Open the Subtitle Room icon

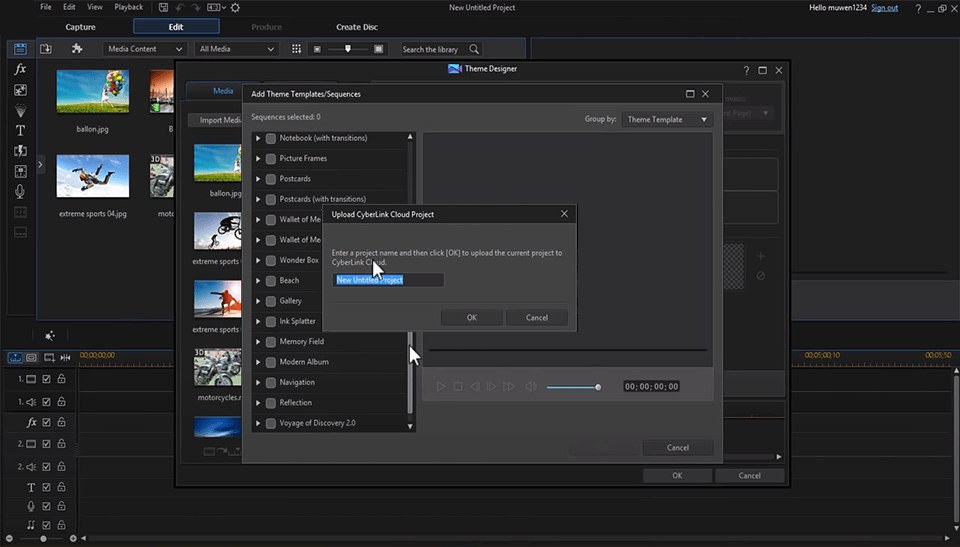[20, 233]
